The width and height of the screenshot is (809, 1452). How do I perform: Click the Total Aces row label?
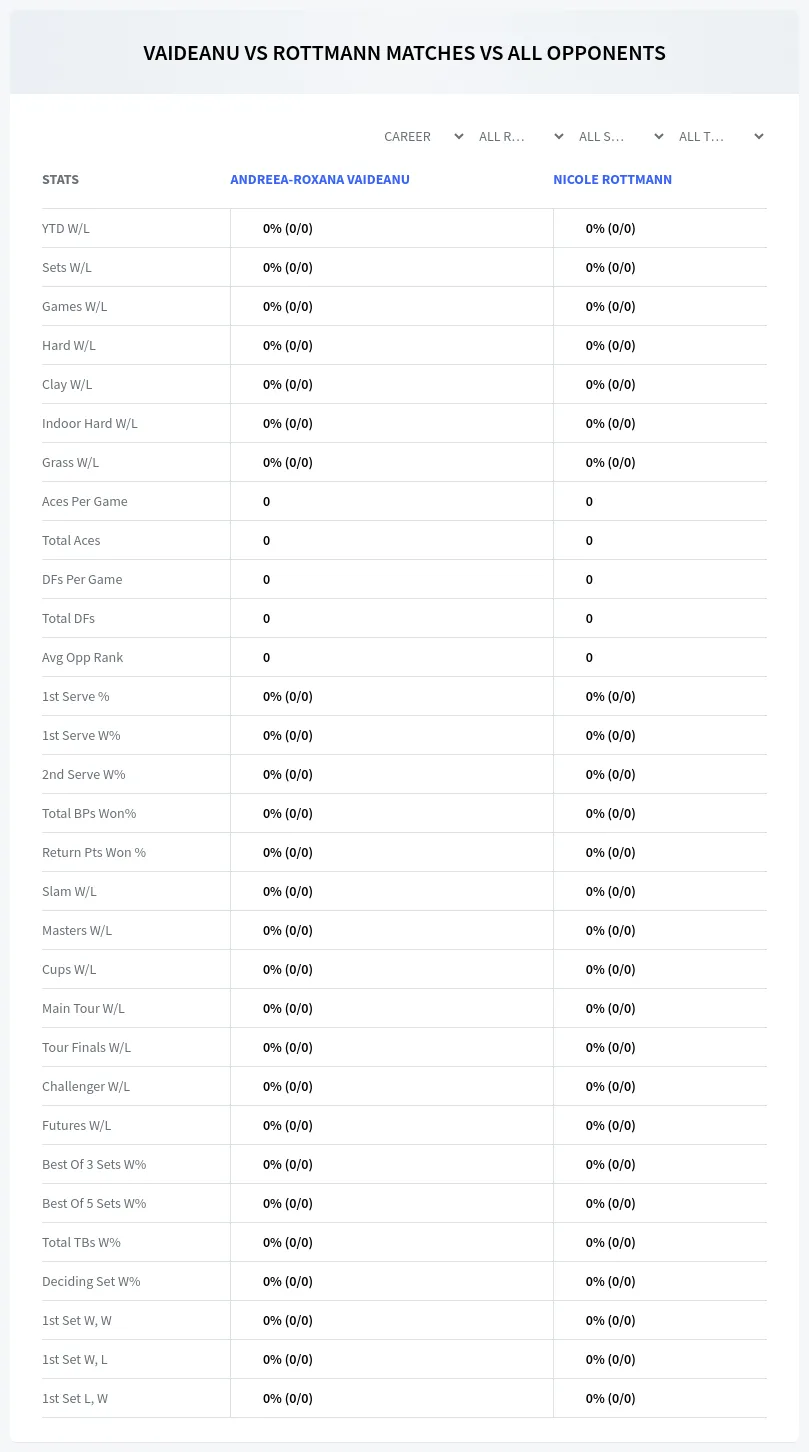click(71, 540)
